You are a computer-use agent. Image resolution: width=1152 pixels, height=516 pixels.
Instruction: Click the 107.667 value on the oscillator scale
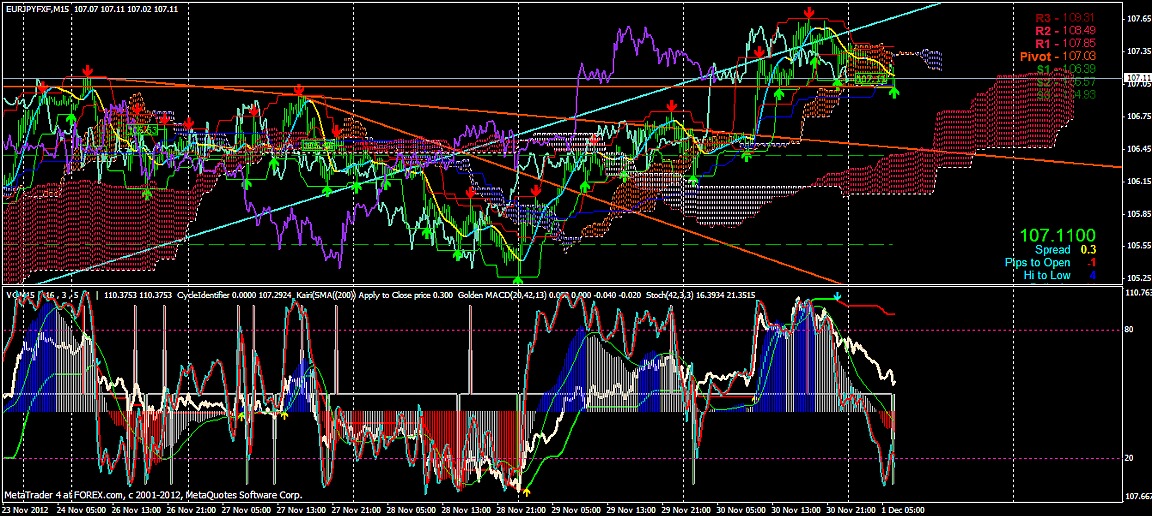coord(1137,495)
